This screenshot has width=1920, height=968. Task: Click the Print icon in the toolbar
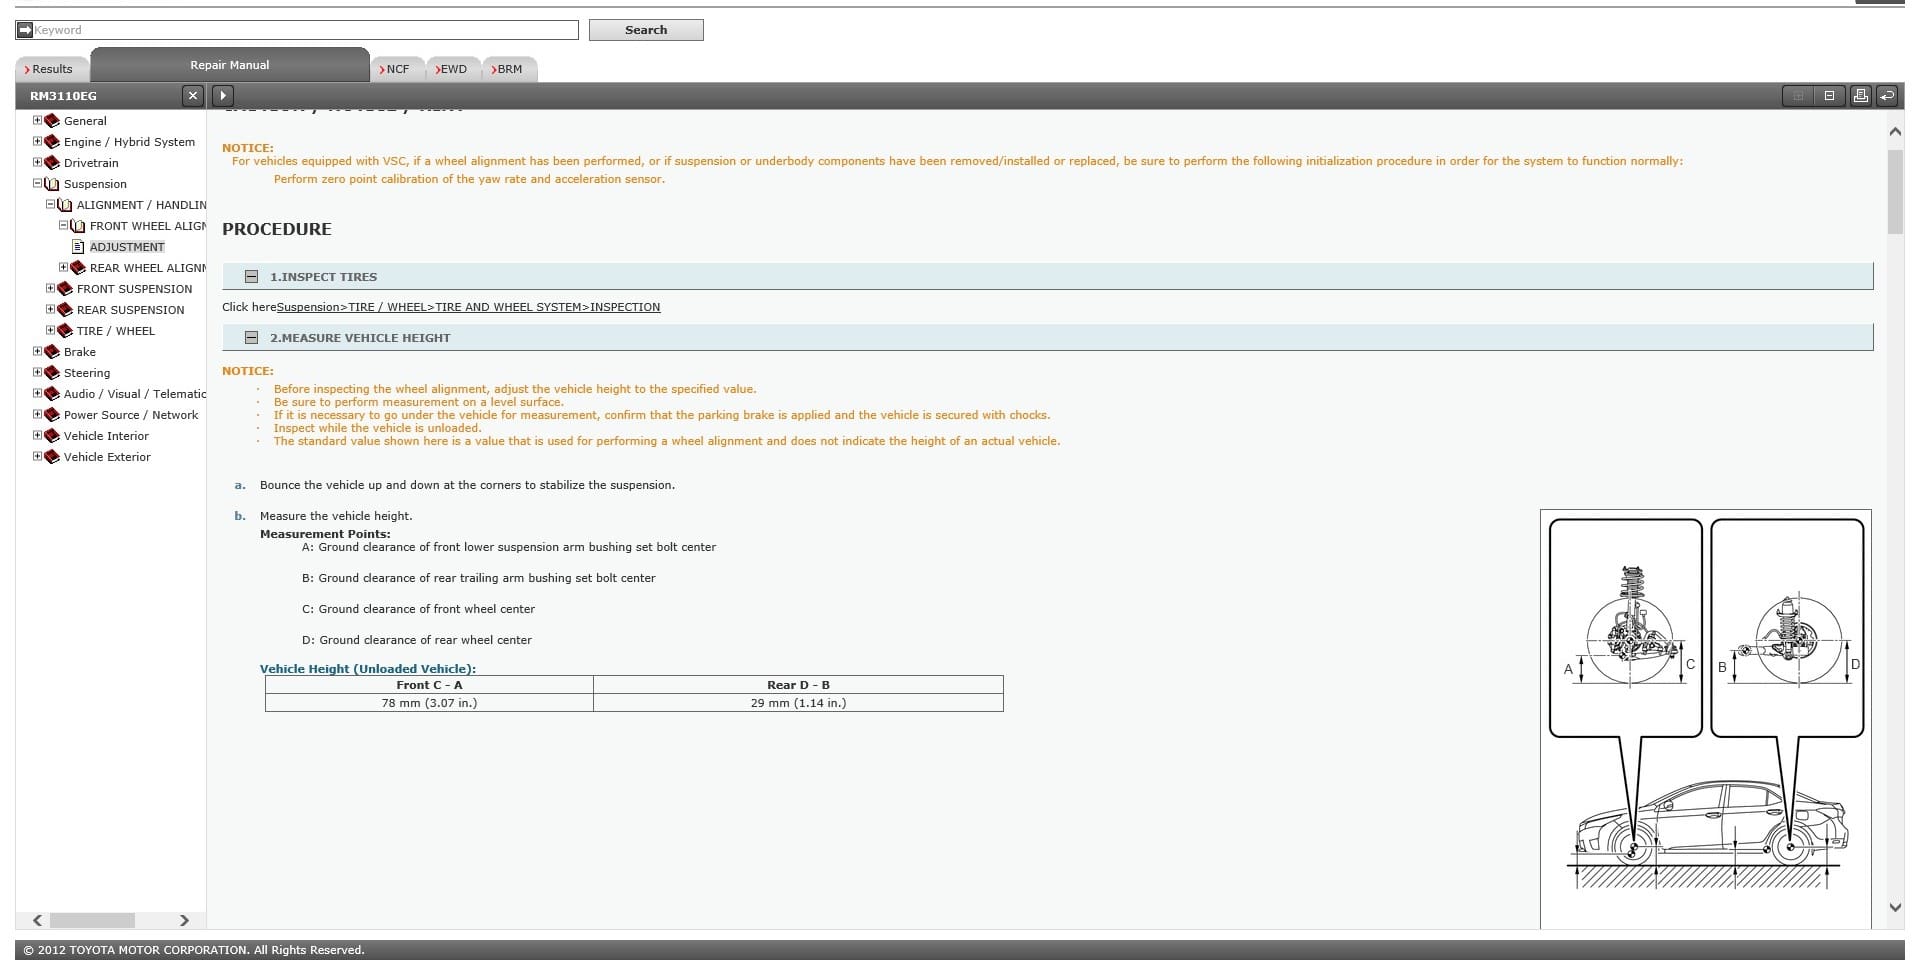1860,96
